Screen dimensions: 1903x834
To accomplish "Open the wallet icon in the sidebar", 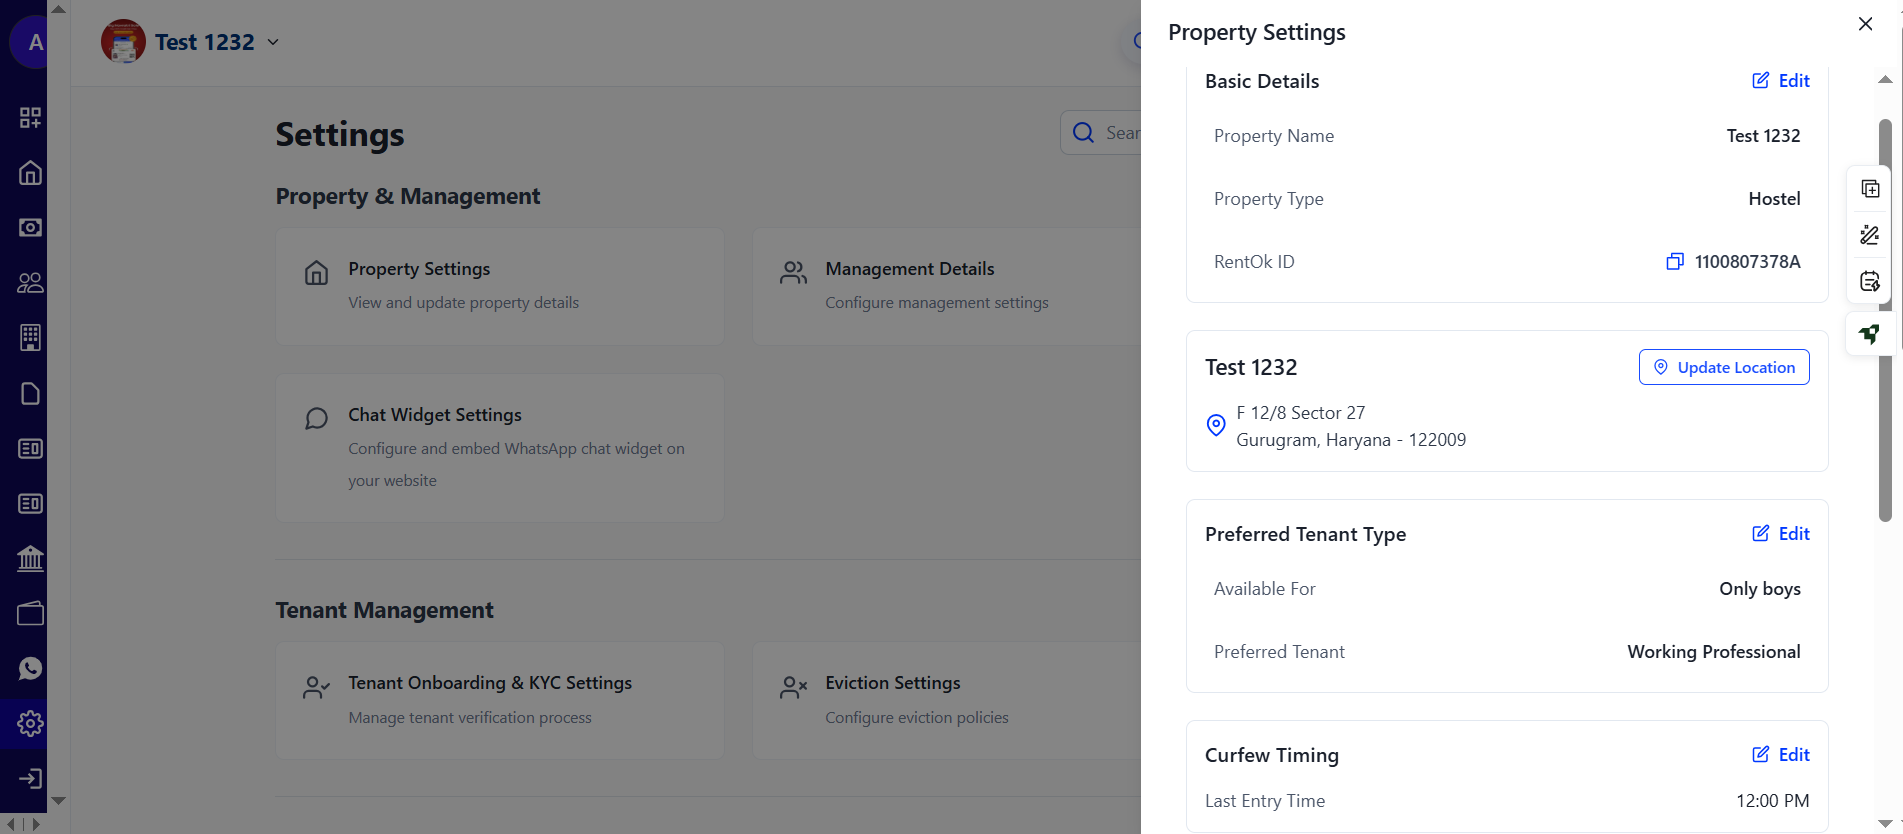I will (x=30, y=614).
